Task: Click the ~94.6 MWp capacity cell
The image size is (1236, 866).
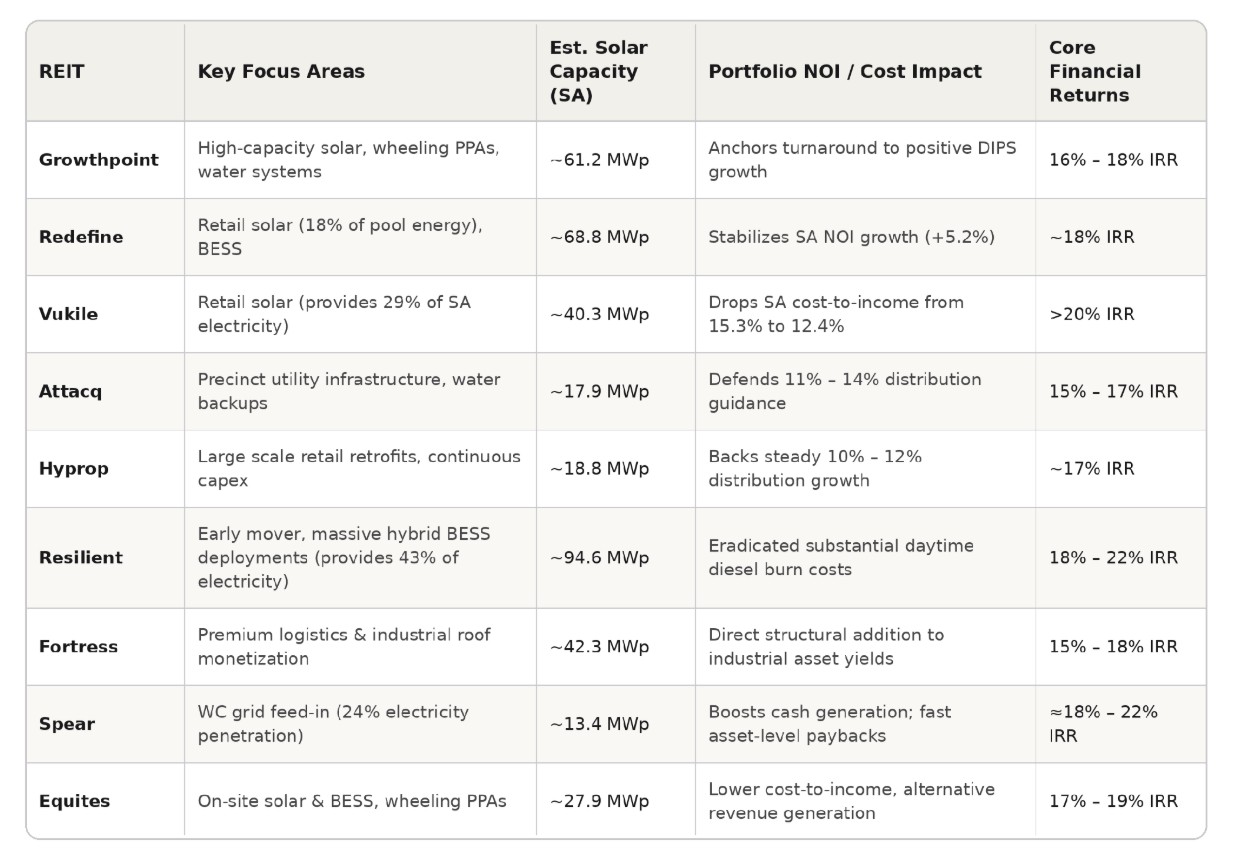Action: click(599, 558)
